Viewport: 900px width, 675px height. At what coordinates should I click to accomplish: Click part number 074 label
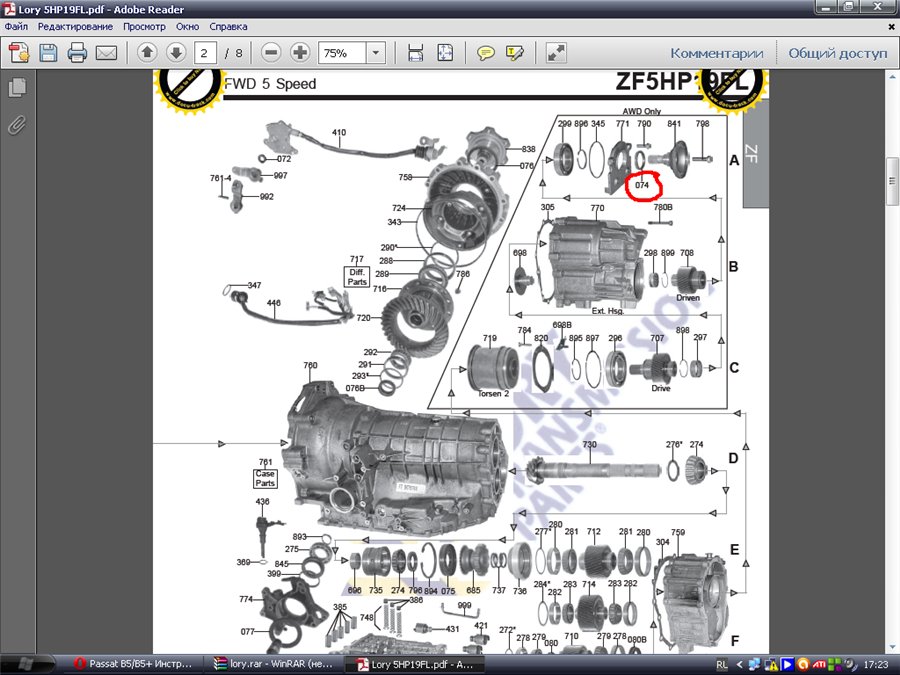click(x=642, y=185)
